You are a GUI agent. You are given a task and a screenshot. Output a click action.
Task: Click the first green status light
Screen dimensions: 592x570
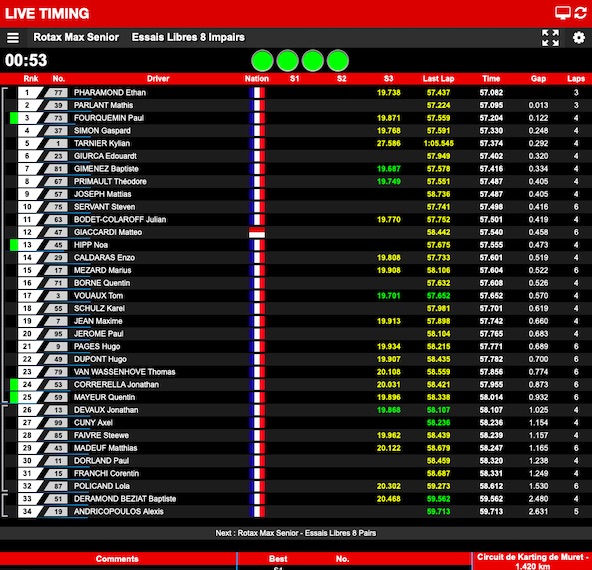coord(262,60)
